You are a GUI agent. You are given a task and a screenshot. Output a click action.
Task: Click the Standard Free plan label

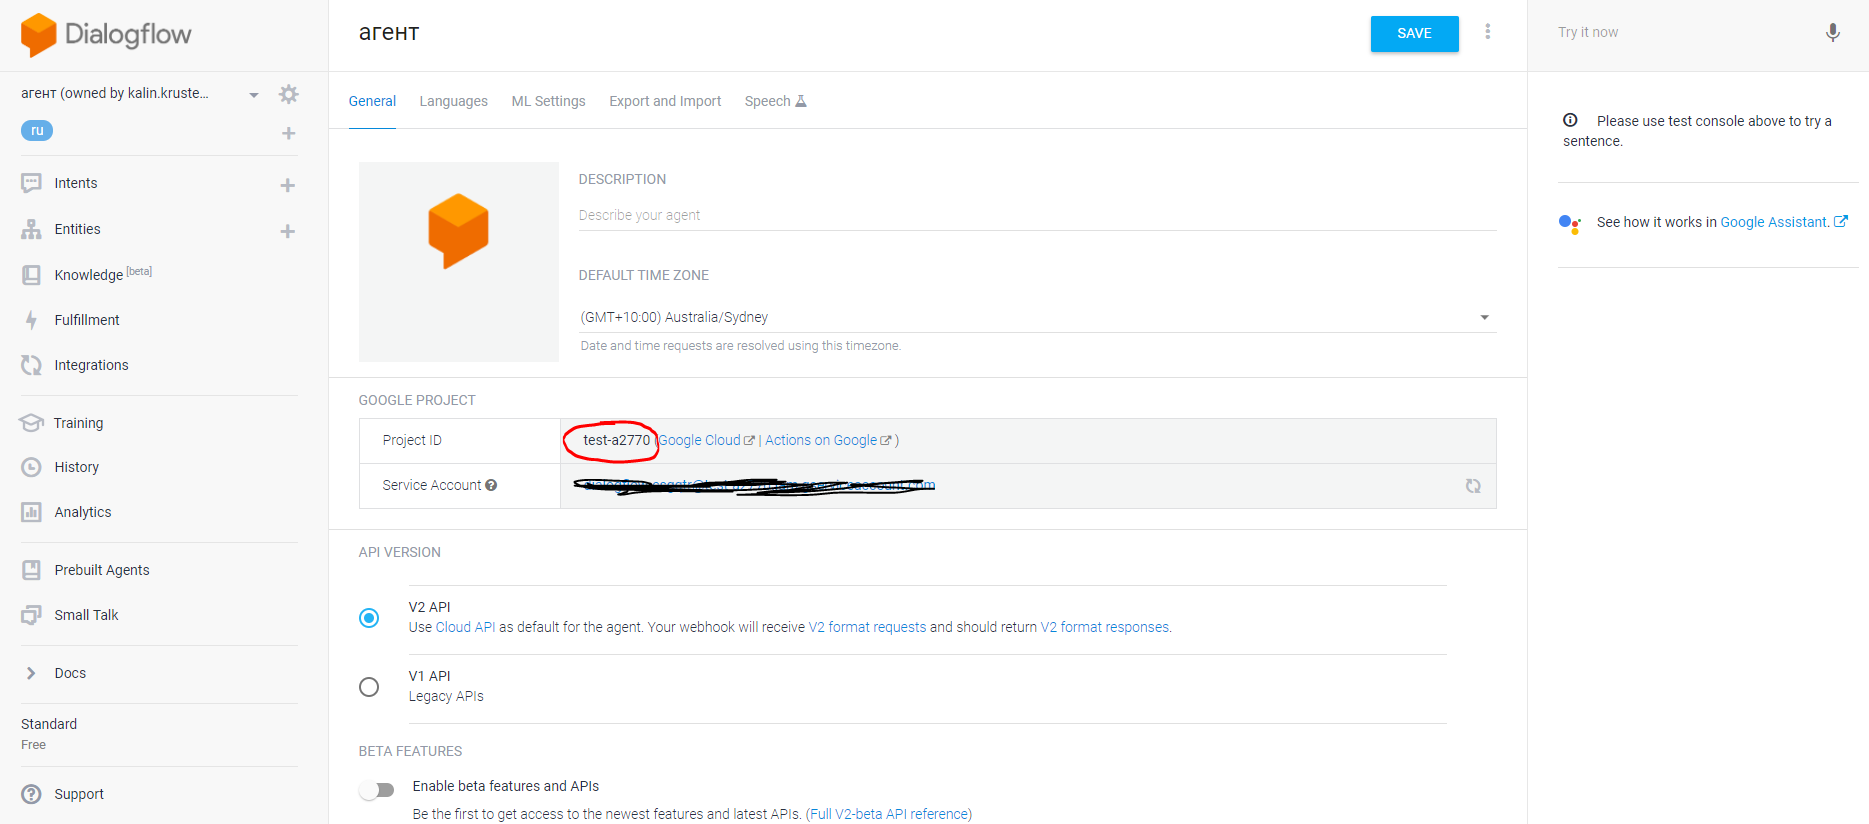(x=49, y=733)
